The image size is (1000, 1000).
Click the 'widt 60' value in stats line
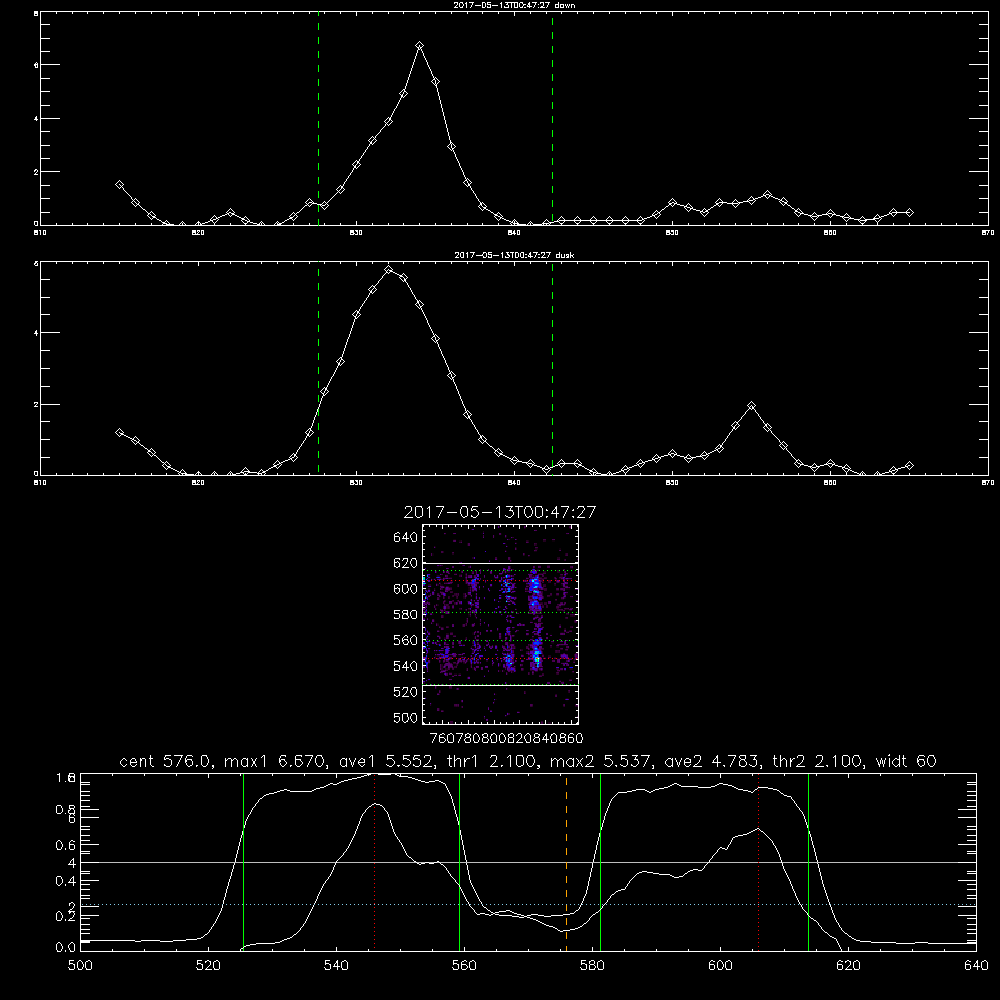[906, 761]
